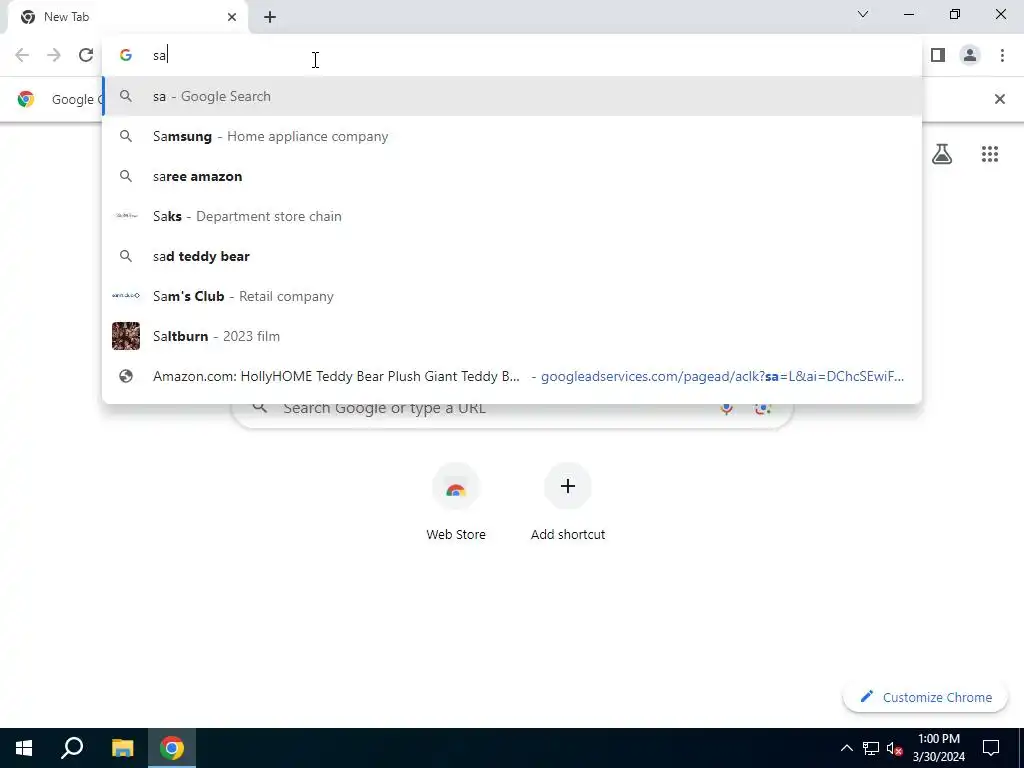Go back using the back arrow
This screenshot has width=1024, height=768.
pos(22,55)
